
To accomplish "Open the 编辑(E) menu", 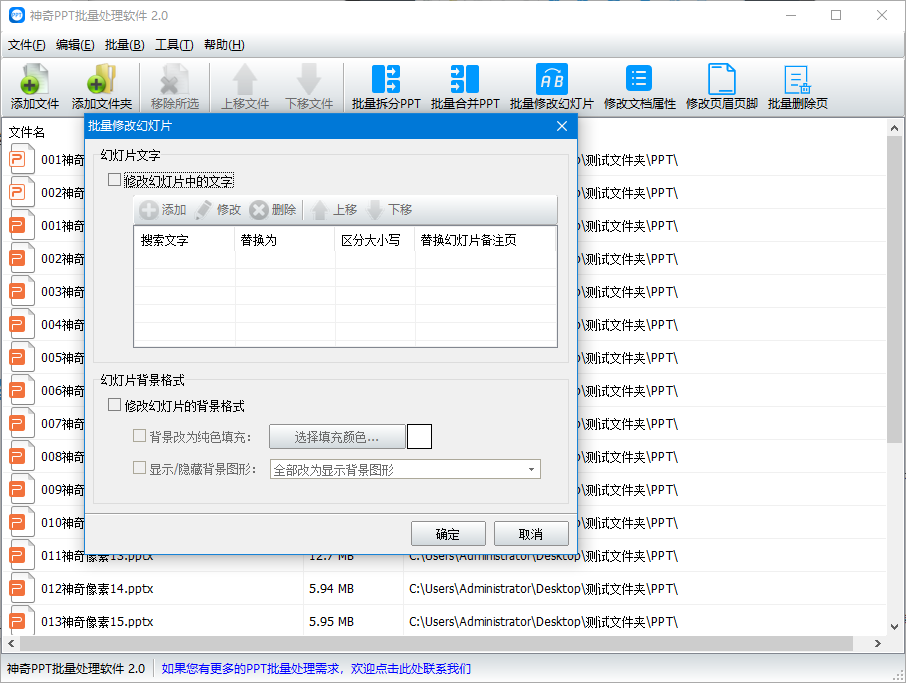I will [75, 44].
